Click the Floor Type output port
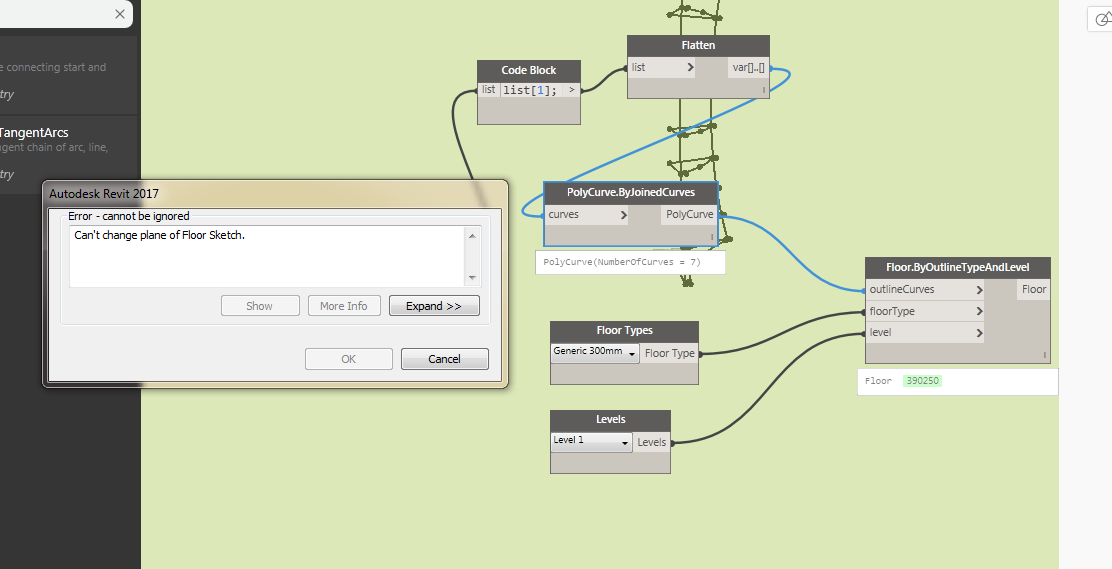The height and width of the screenshot is (569, 1112). pyautogui.click(x=669, y=353)
